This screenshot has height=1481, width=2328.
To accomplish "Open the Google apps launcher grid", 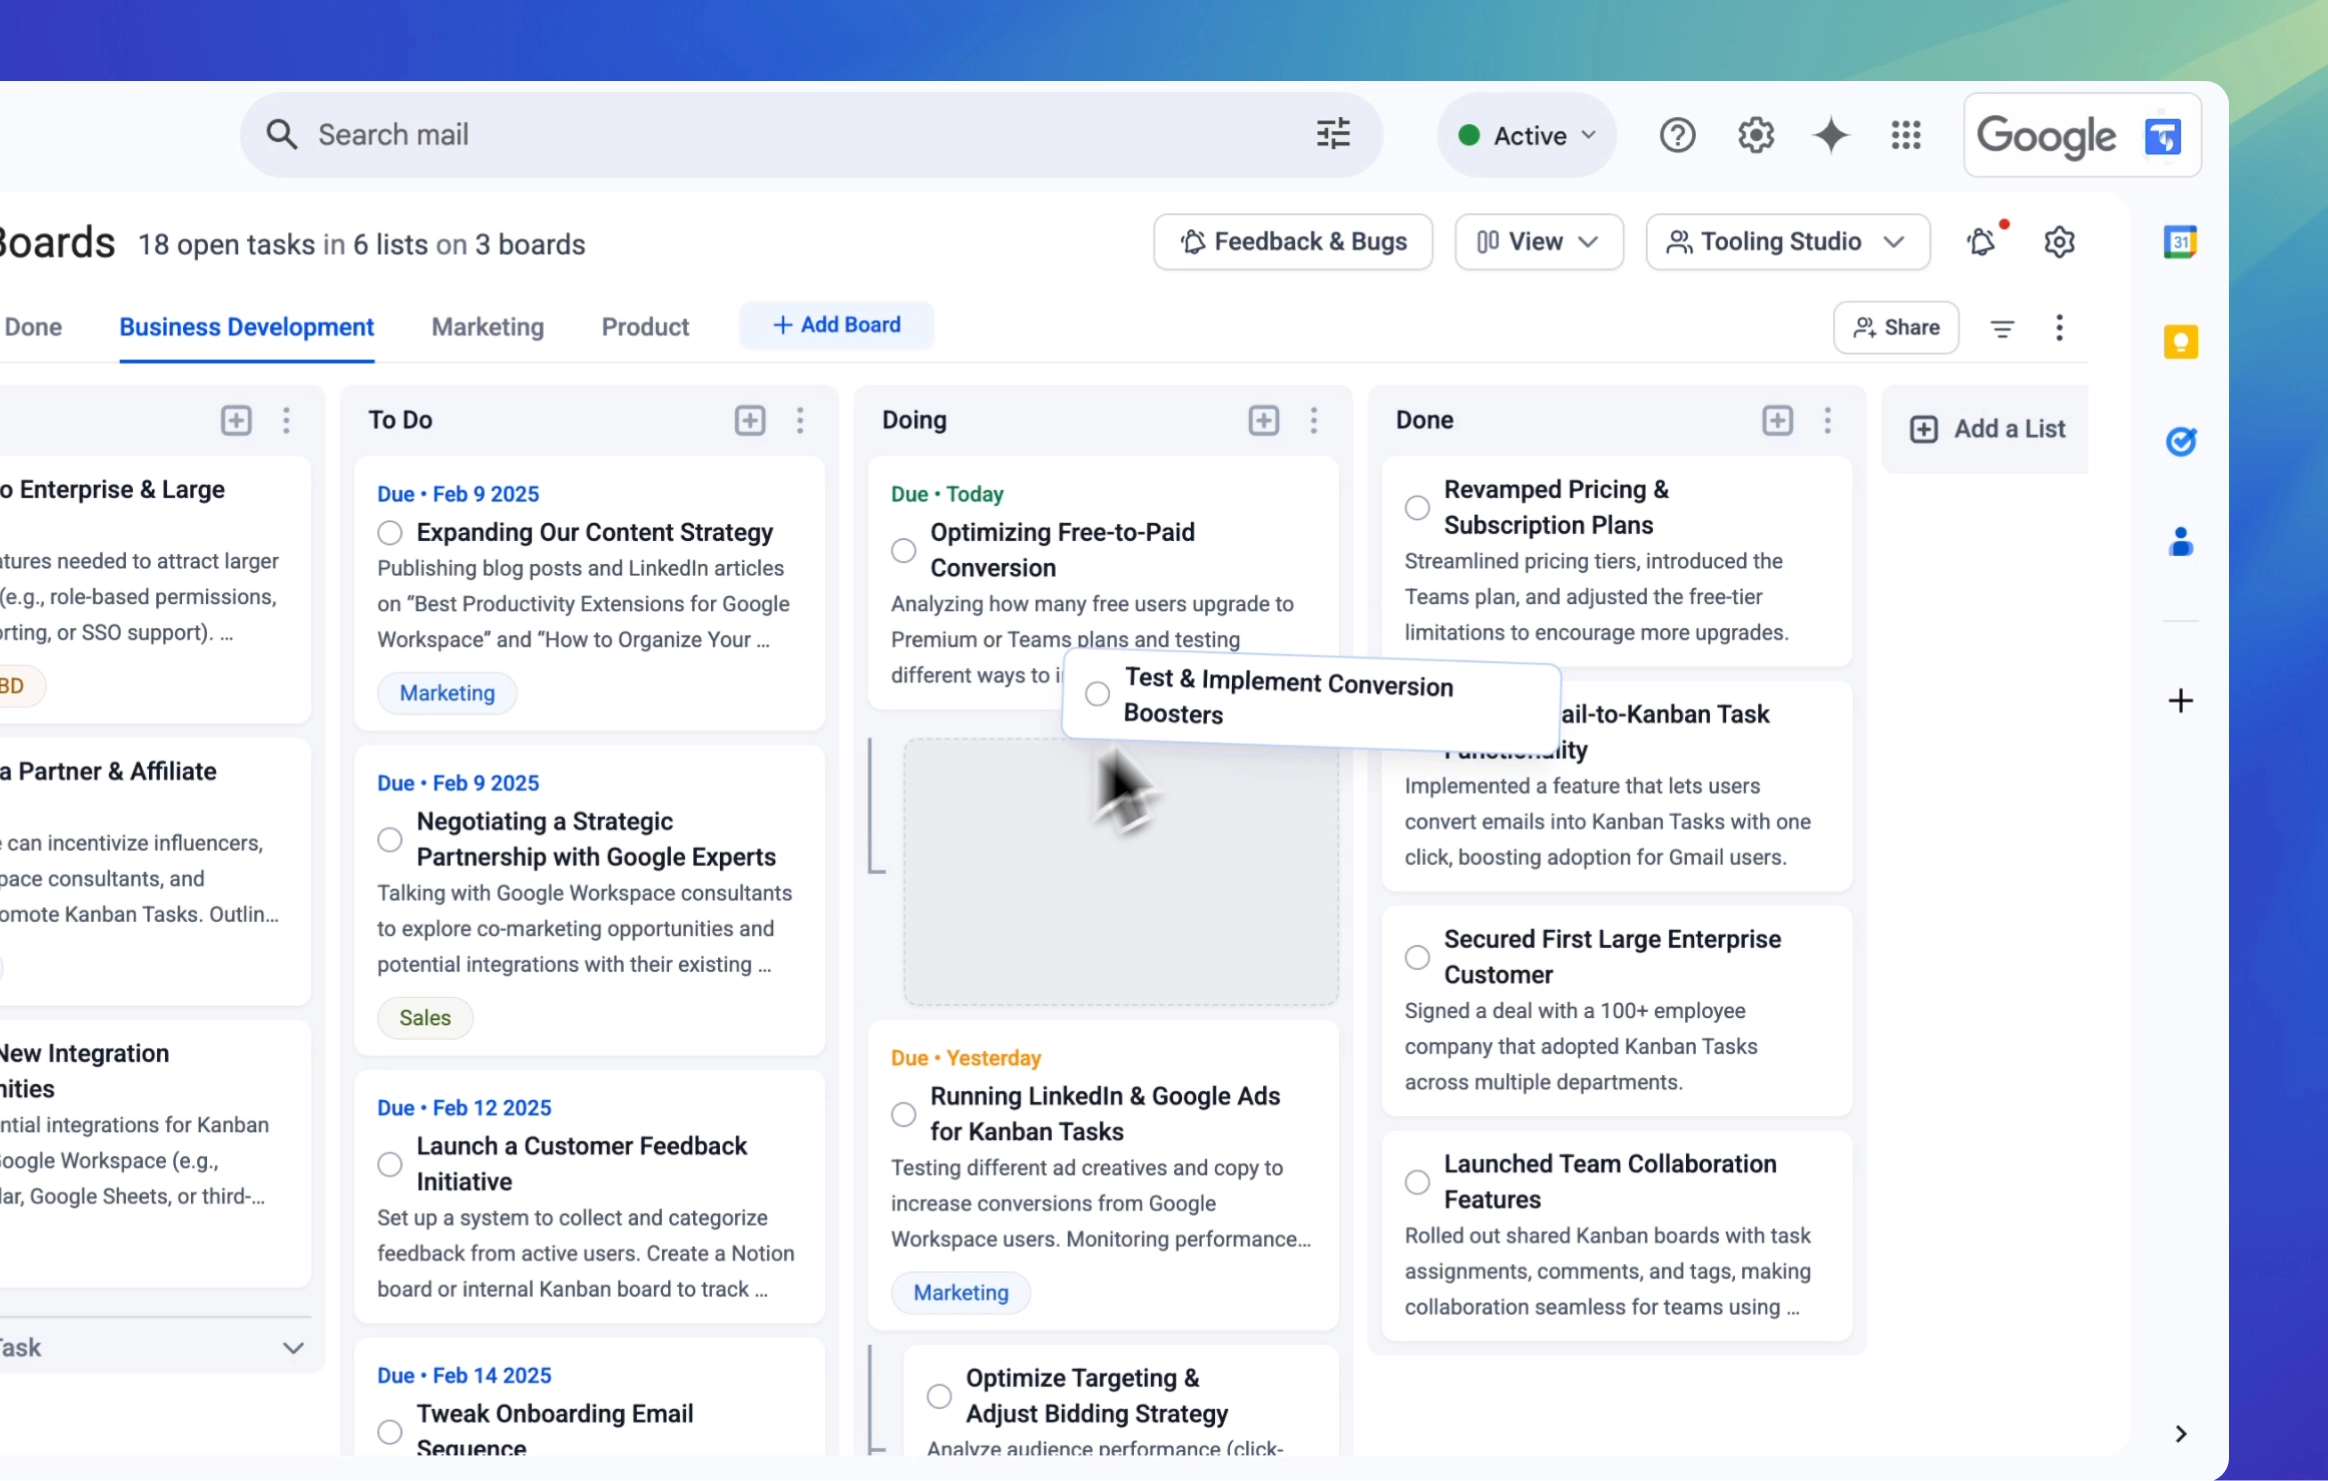I will pos(1906,134).
